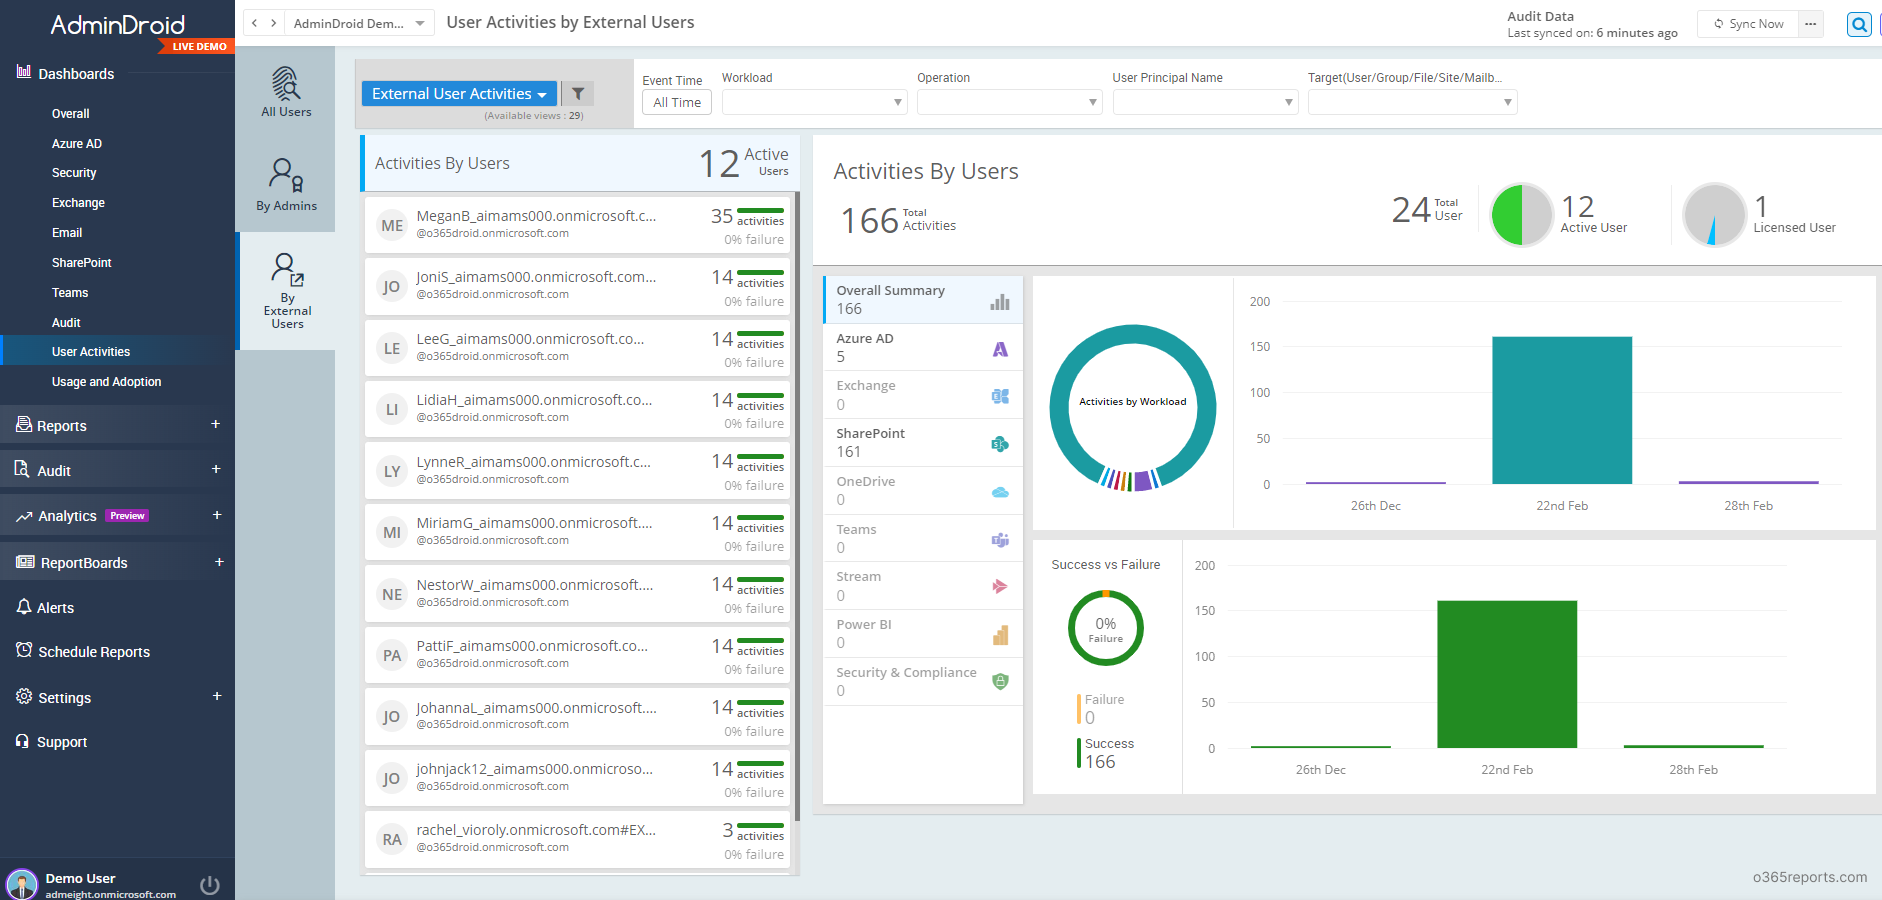
Task: Open the Azure AD dashboard
Action: pyautogui.click(x=77, y=144)
